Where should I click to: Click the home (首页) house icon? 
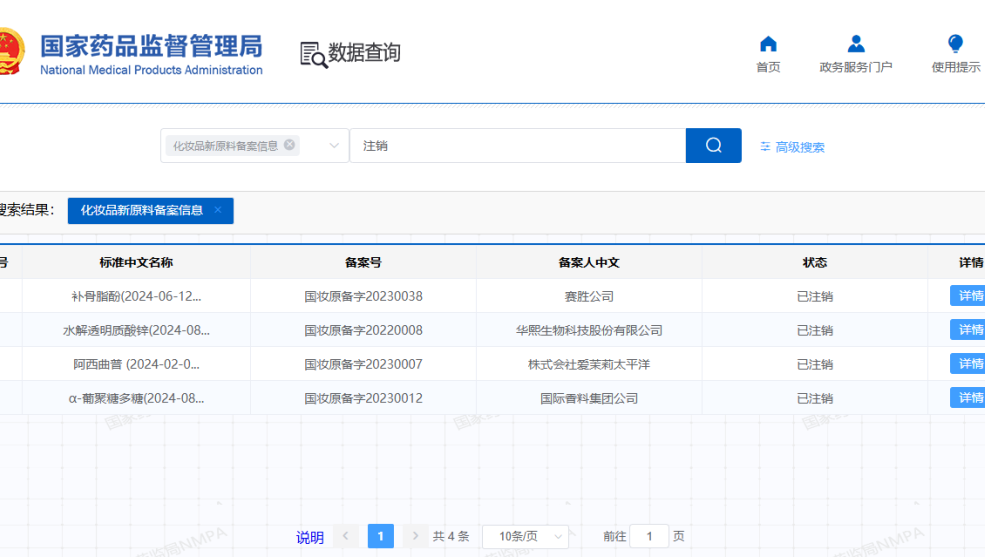(768, 44)
